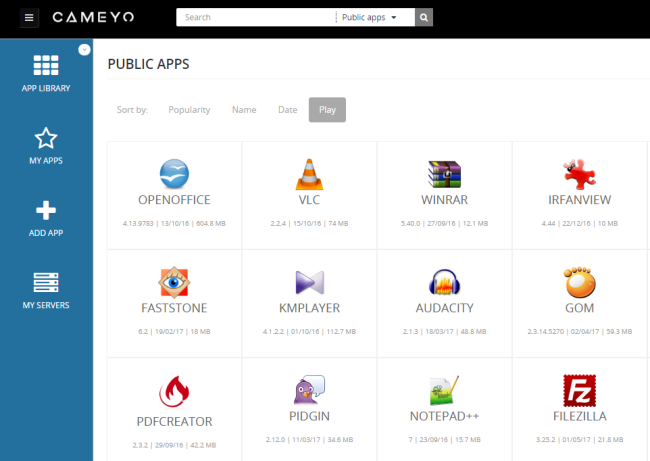Click the FastStone eye icon
The width and height of the screenshot is (650, 461).
pos(174,282)
